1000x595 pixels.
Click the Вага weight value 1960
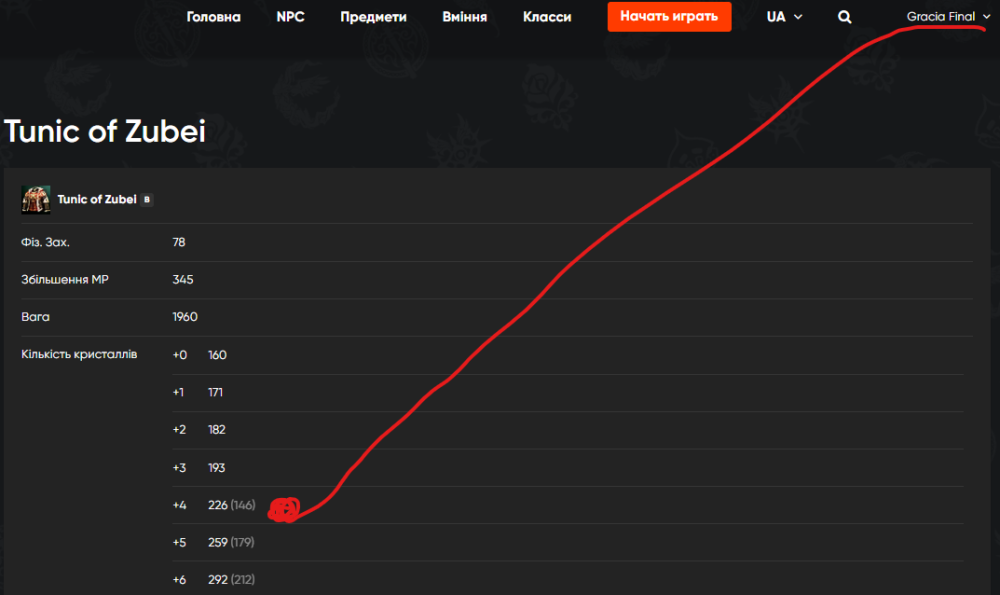click(x=185, y=317)
